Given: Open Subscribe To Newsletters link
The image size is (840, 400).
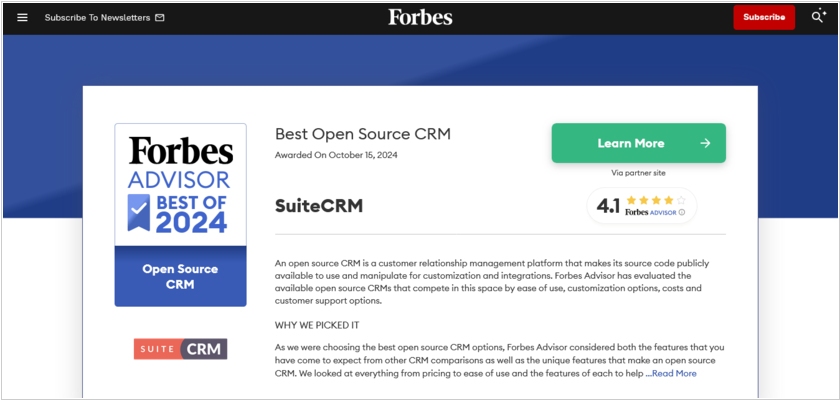Looking at the screenshot, I should click(x=98, y=18).
